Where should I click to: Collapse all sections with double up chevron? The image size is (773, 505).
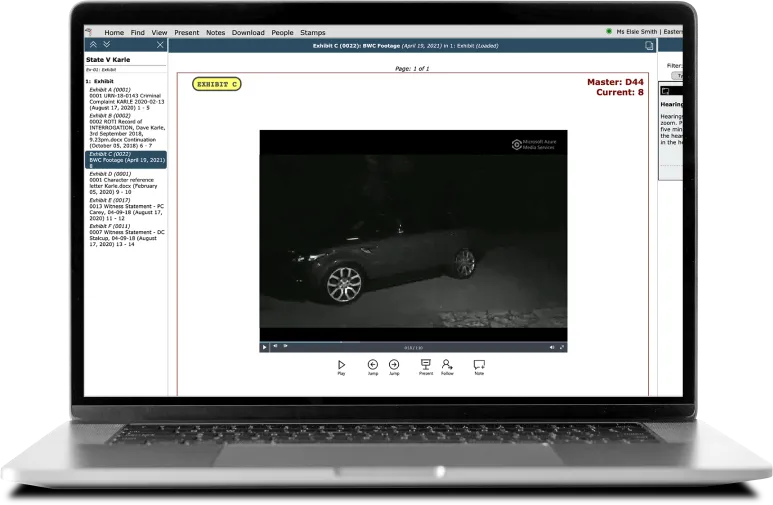point(93,45)
